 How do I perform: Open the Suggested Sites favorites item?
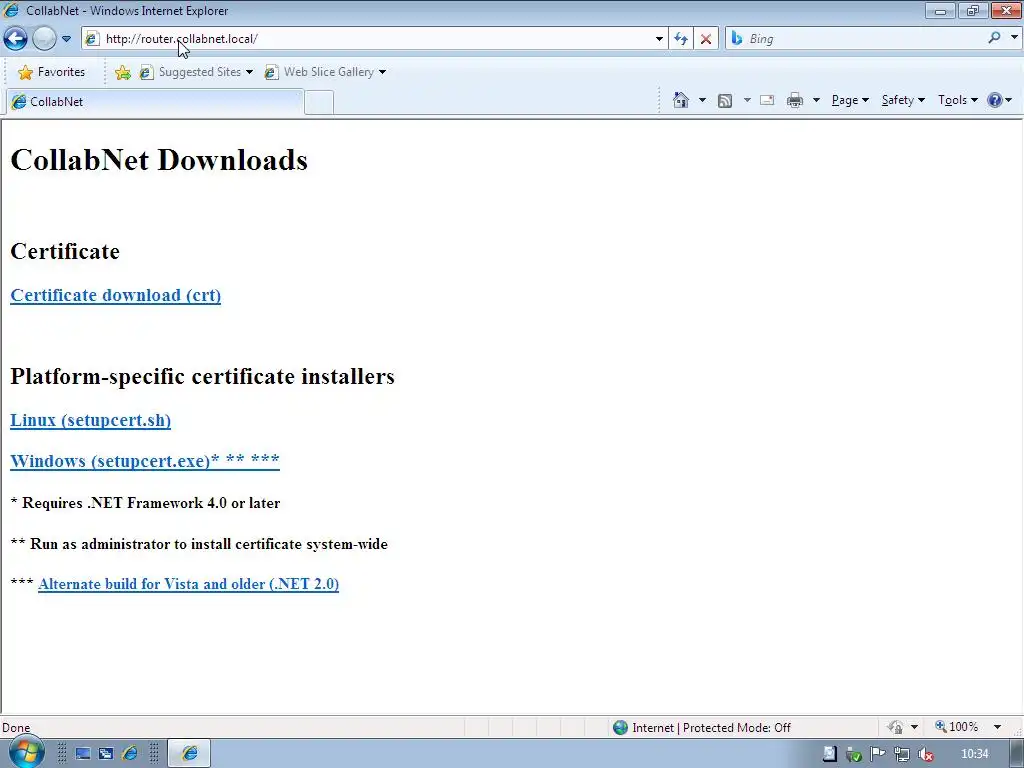[x=196, y=72]
